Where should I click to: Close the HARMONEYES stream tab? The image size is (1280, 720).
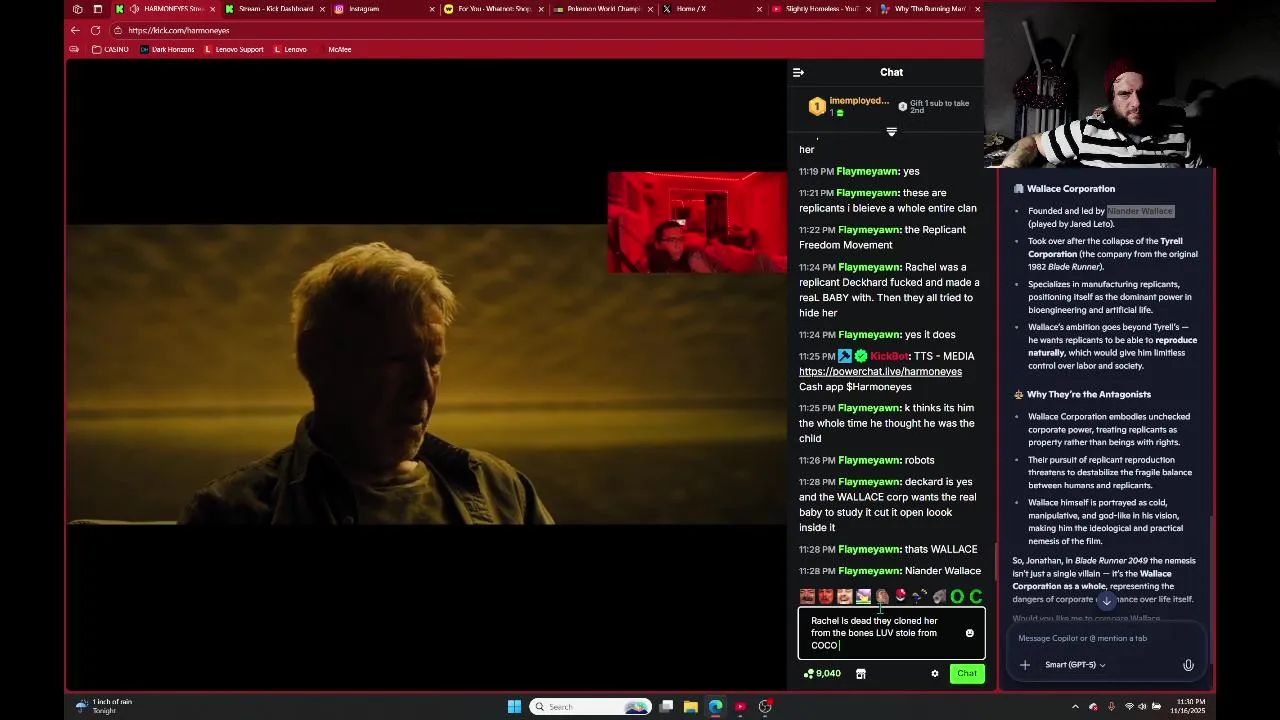[212, 9]
